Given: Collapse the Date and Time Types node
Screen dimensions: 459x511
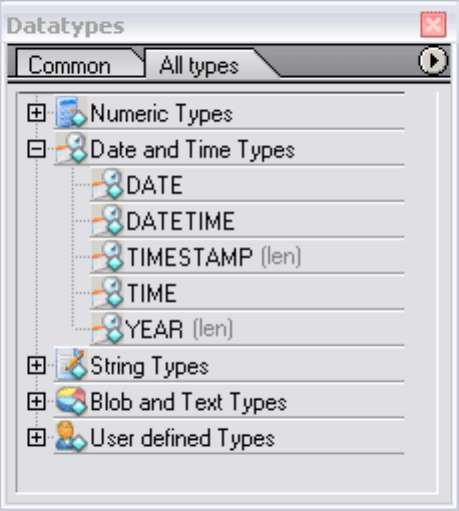Looking at the screenshot, I should tap(36, 149).
